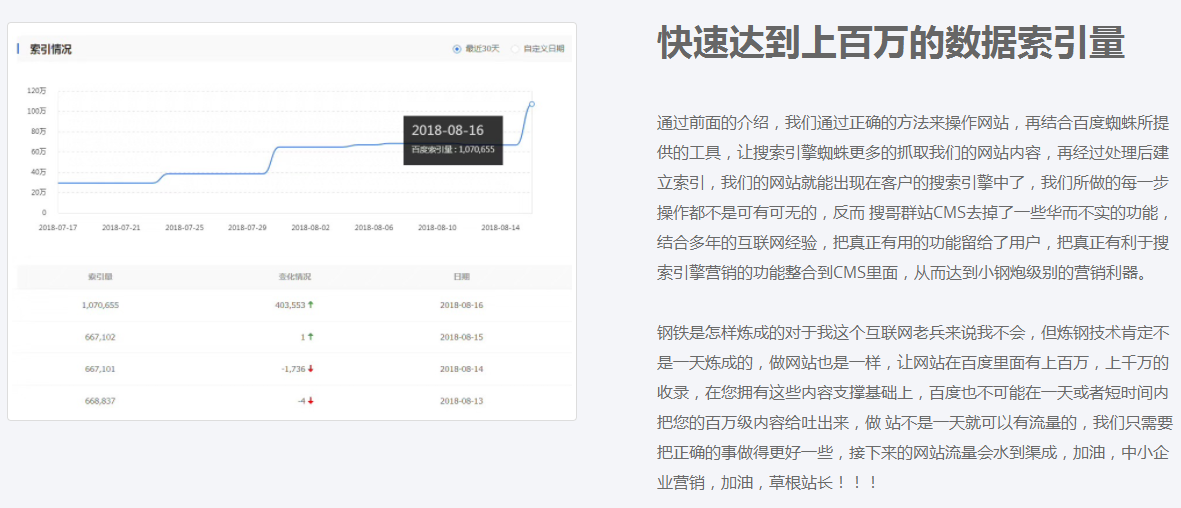Viewport: 1181px width, 508px height.
Task: Click the 2018-08-13 date cell
Action: 461,401
